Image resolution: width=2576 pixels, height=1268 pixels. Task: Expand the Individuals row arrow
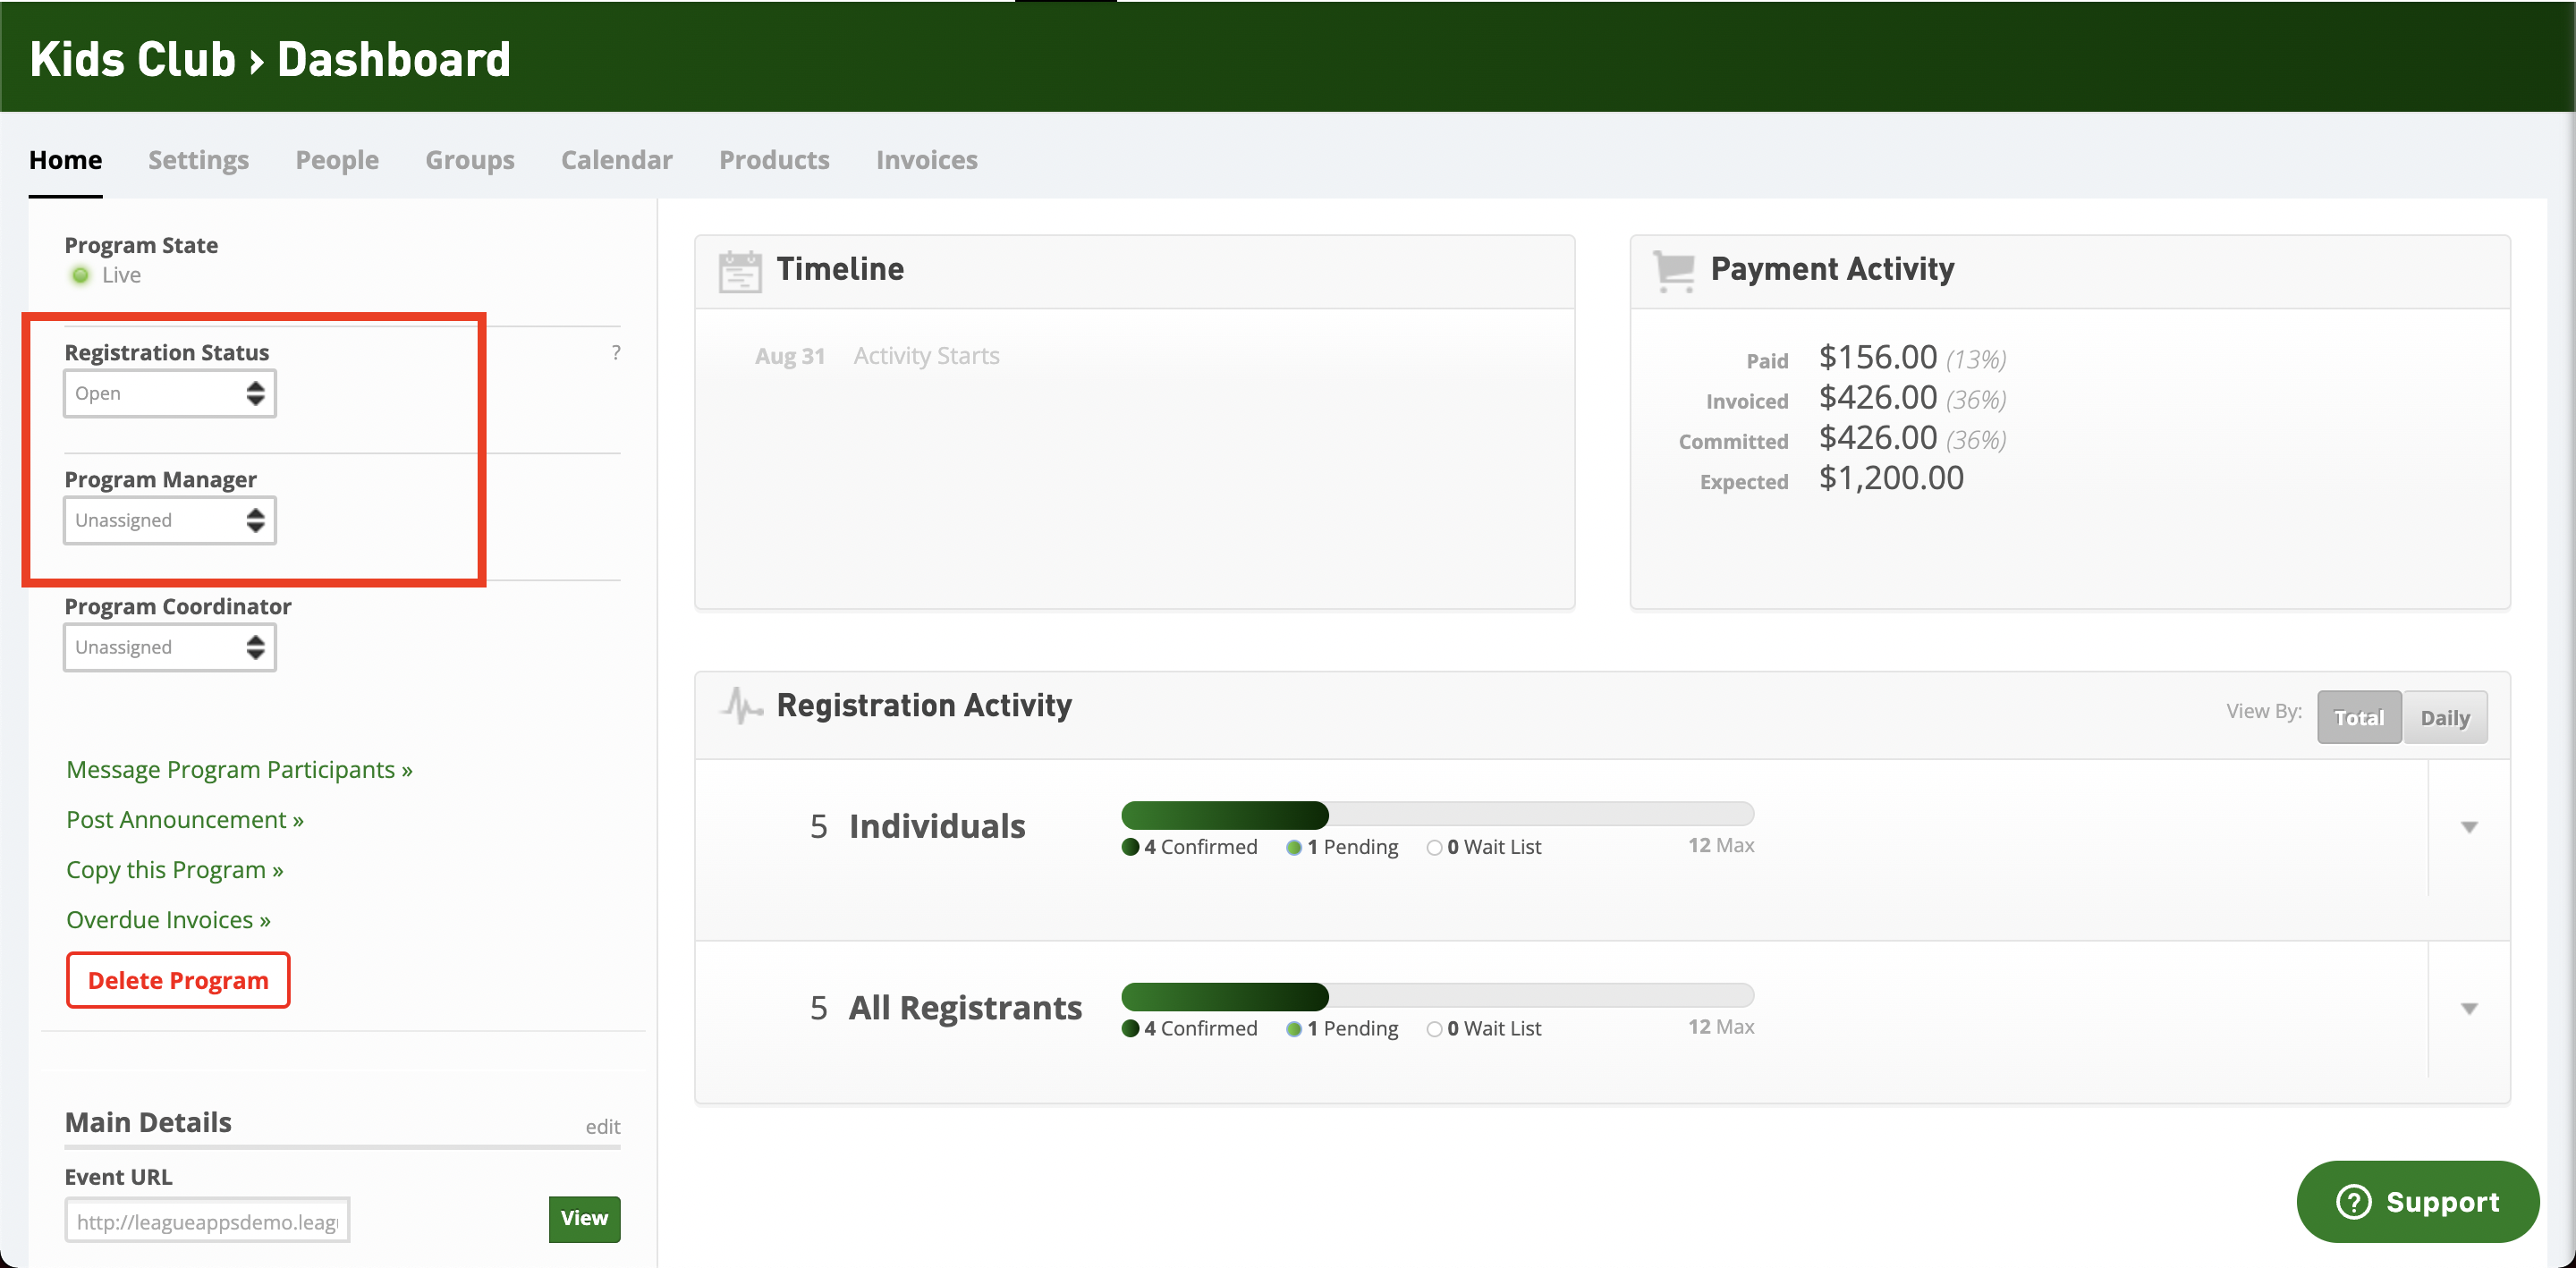[x=2468, y=827]
